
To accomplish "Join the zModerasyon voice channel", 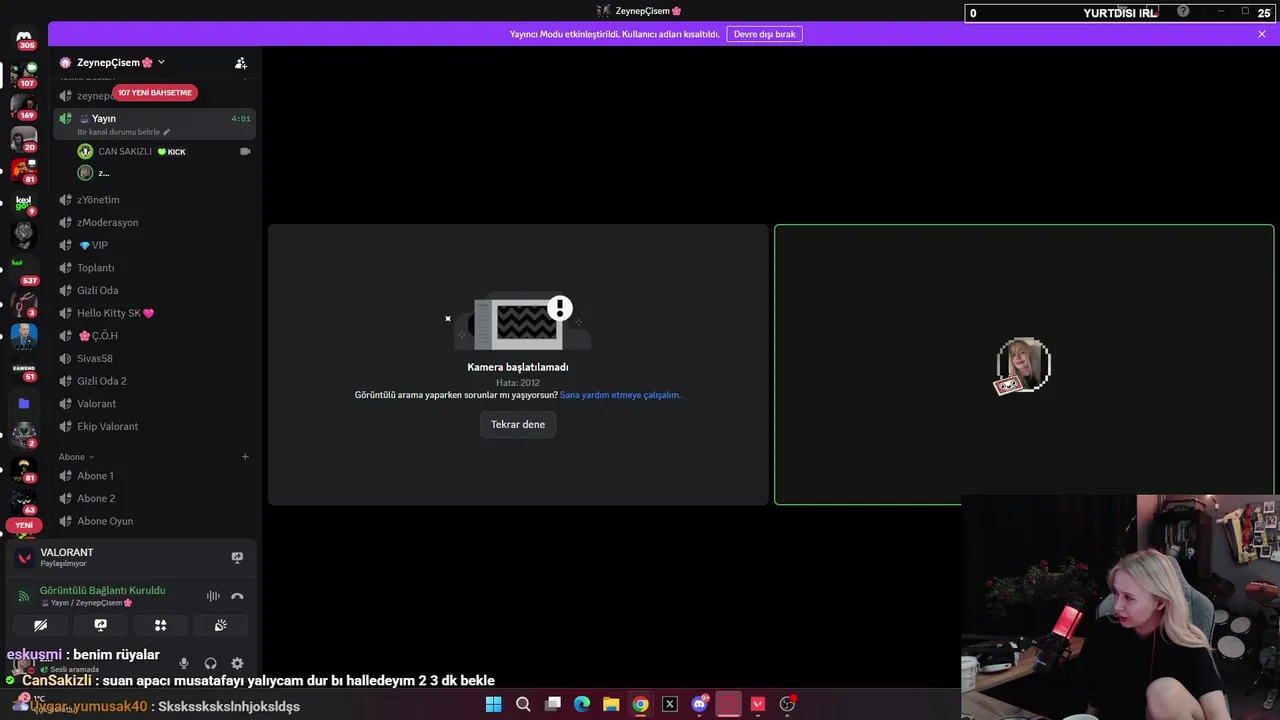I will (x=155, y=222).
